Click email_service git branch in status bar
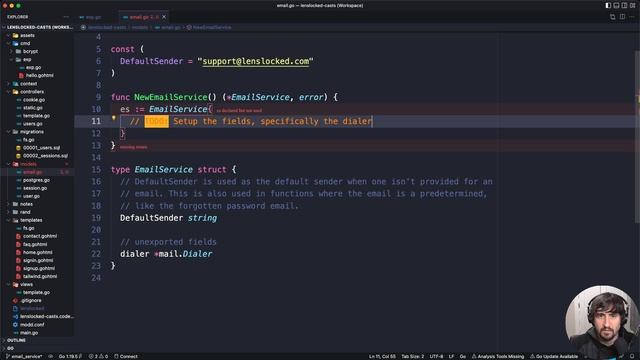The image size is (640, 360). pos(24,356)
